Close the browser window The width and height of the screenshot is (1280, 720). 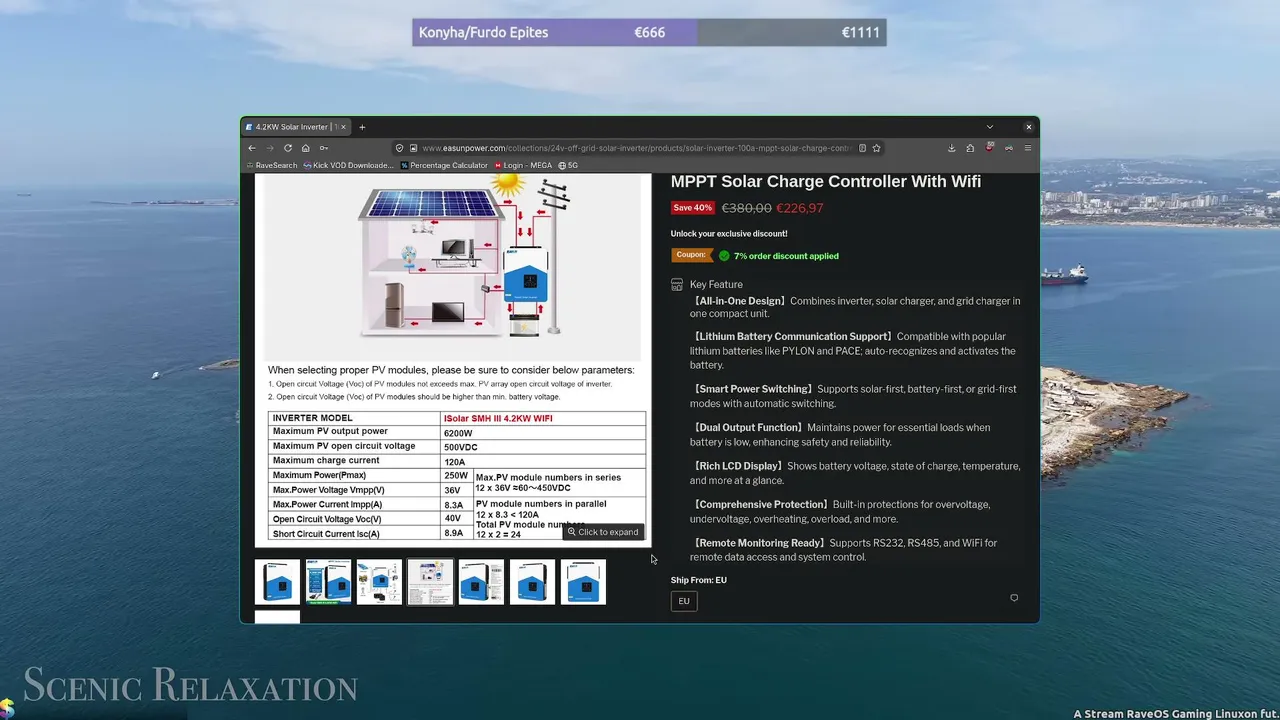1028,127
